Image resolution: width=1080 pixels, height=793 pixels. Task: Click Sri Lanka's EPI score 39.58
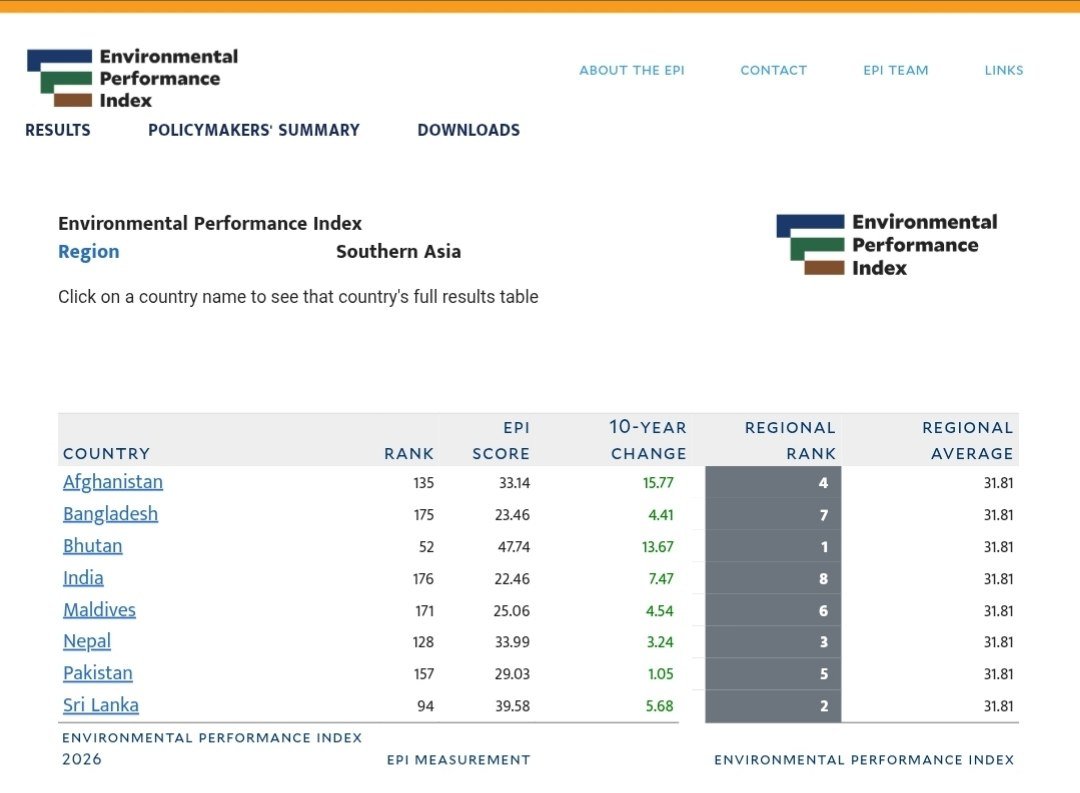[512, 706]
